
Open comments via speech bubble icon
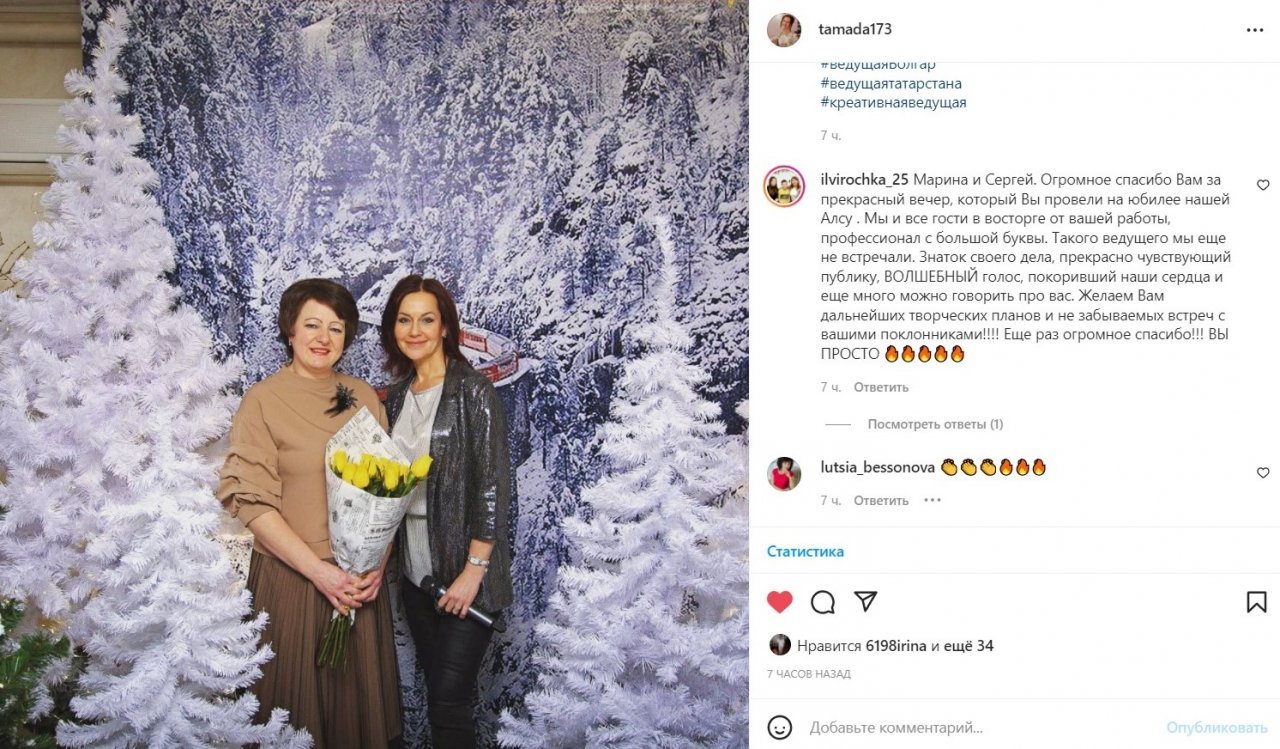(823, 602)
